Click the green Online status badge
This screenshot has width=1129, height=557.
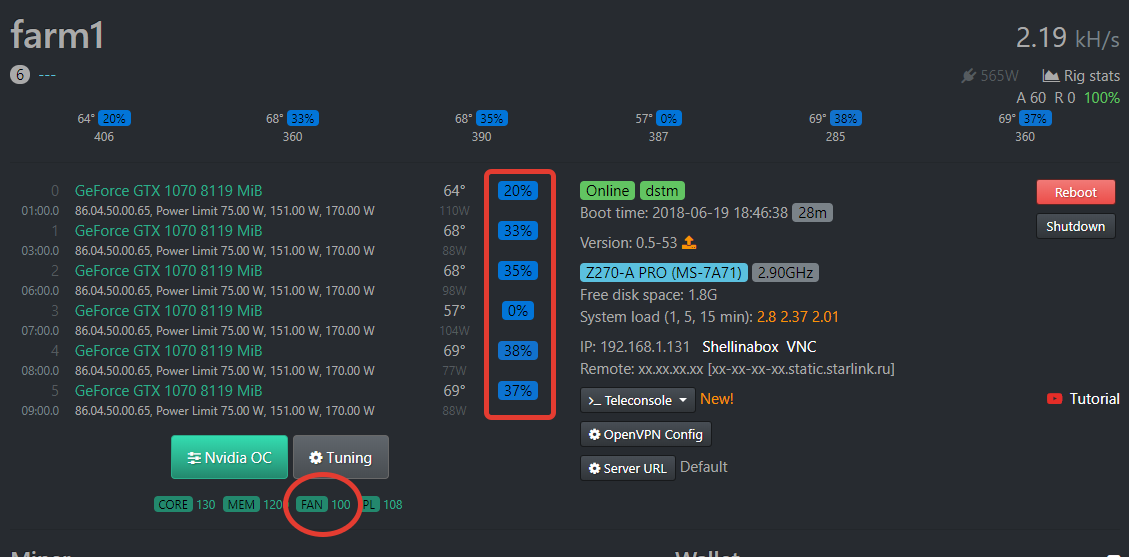(x=608, y=191)
